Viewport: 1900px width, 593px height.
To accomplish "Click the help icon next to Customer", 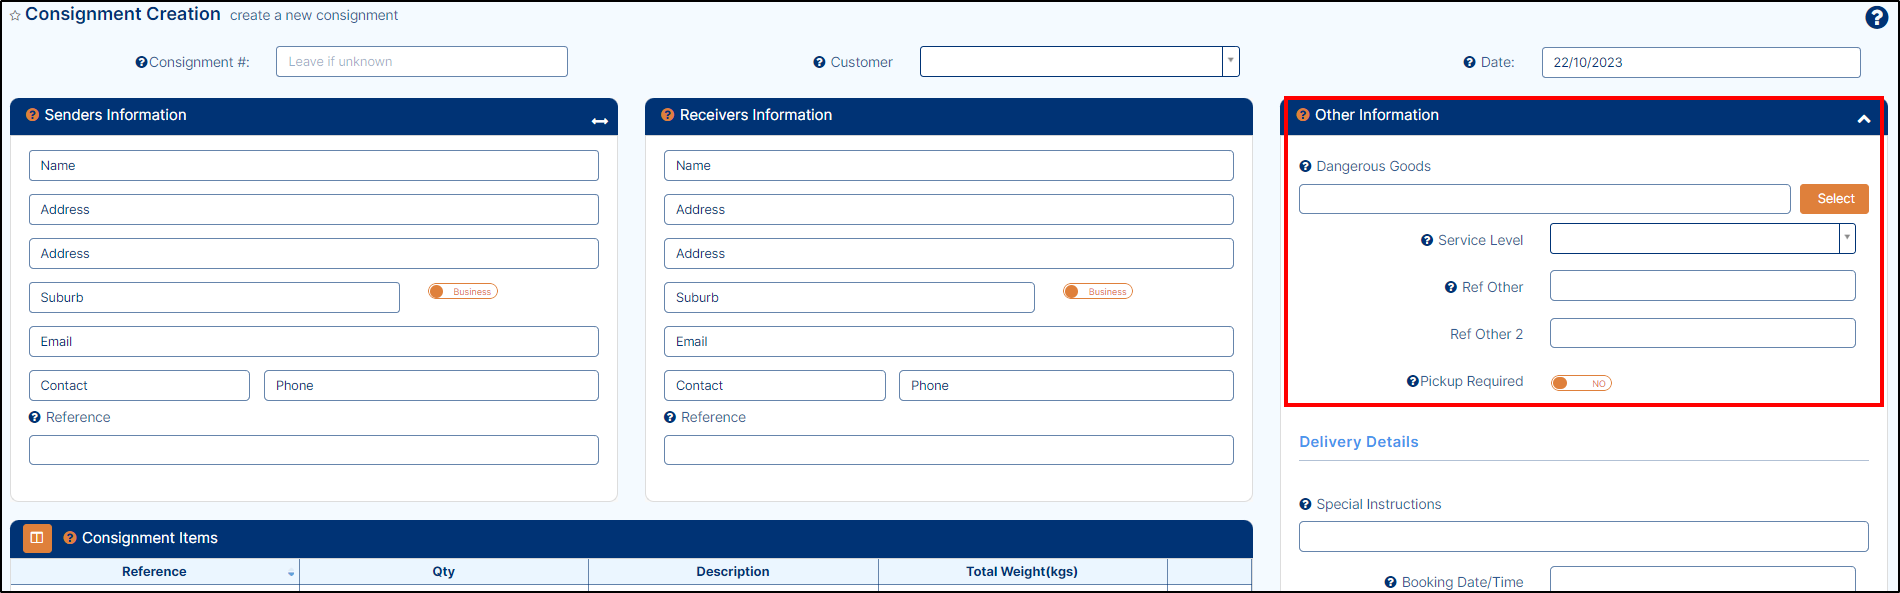I will coord(819,62).
